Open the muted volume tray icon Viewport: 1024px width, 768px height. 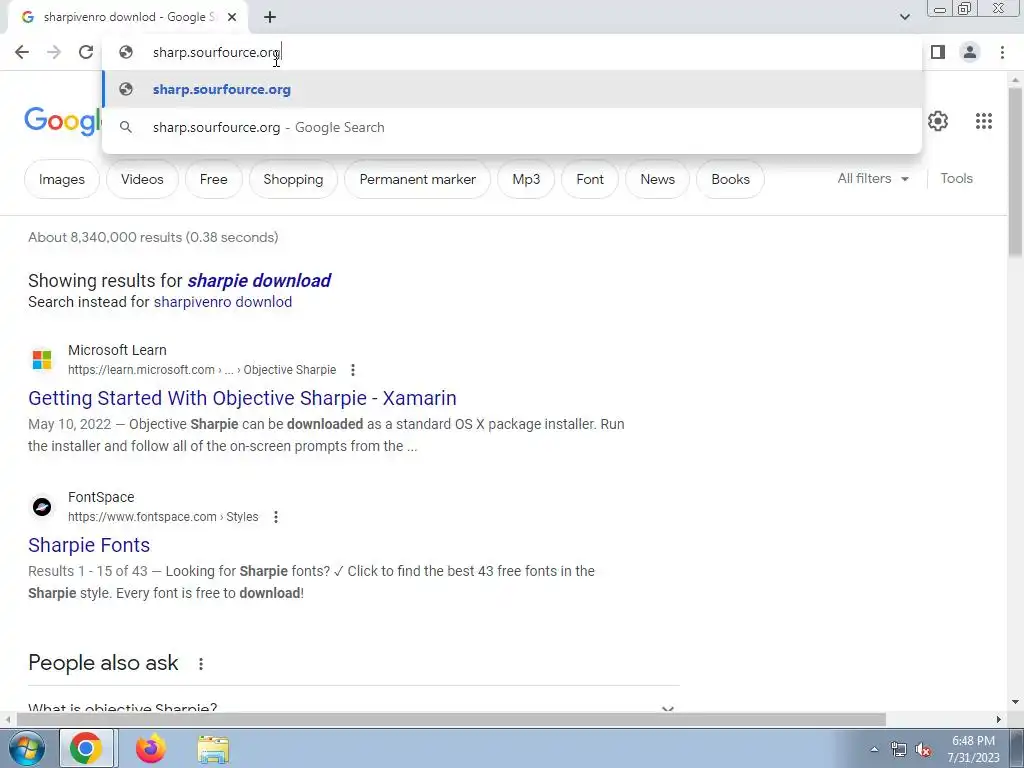tap(923, 749)
